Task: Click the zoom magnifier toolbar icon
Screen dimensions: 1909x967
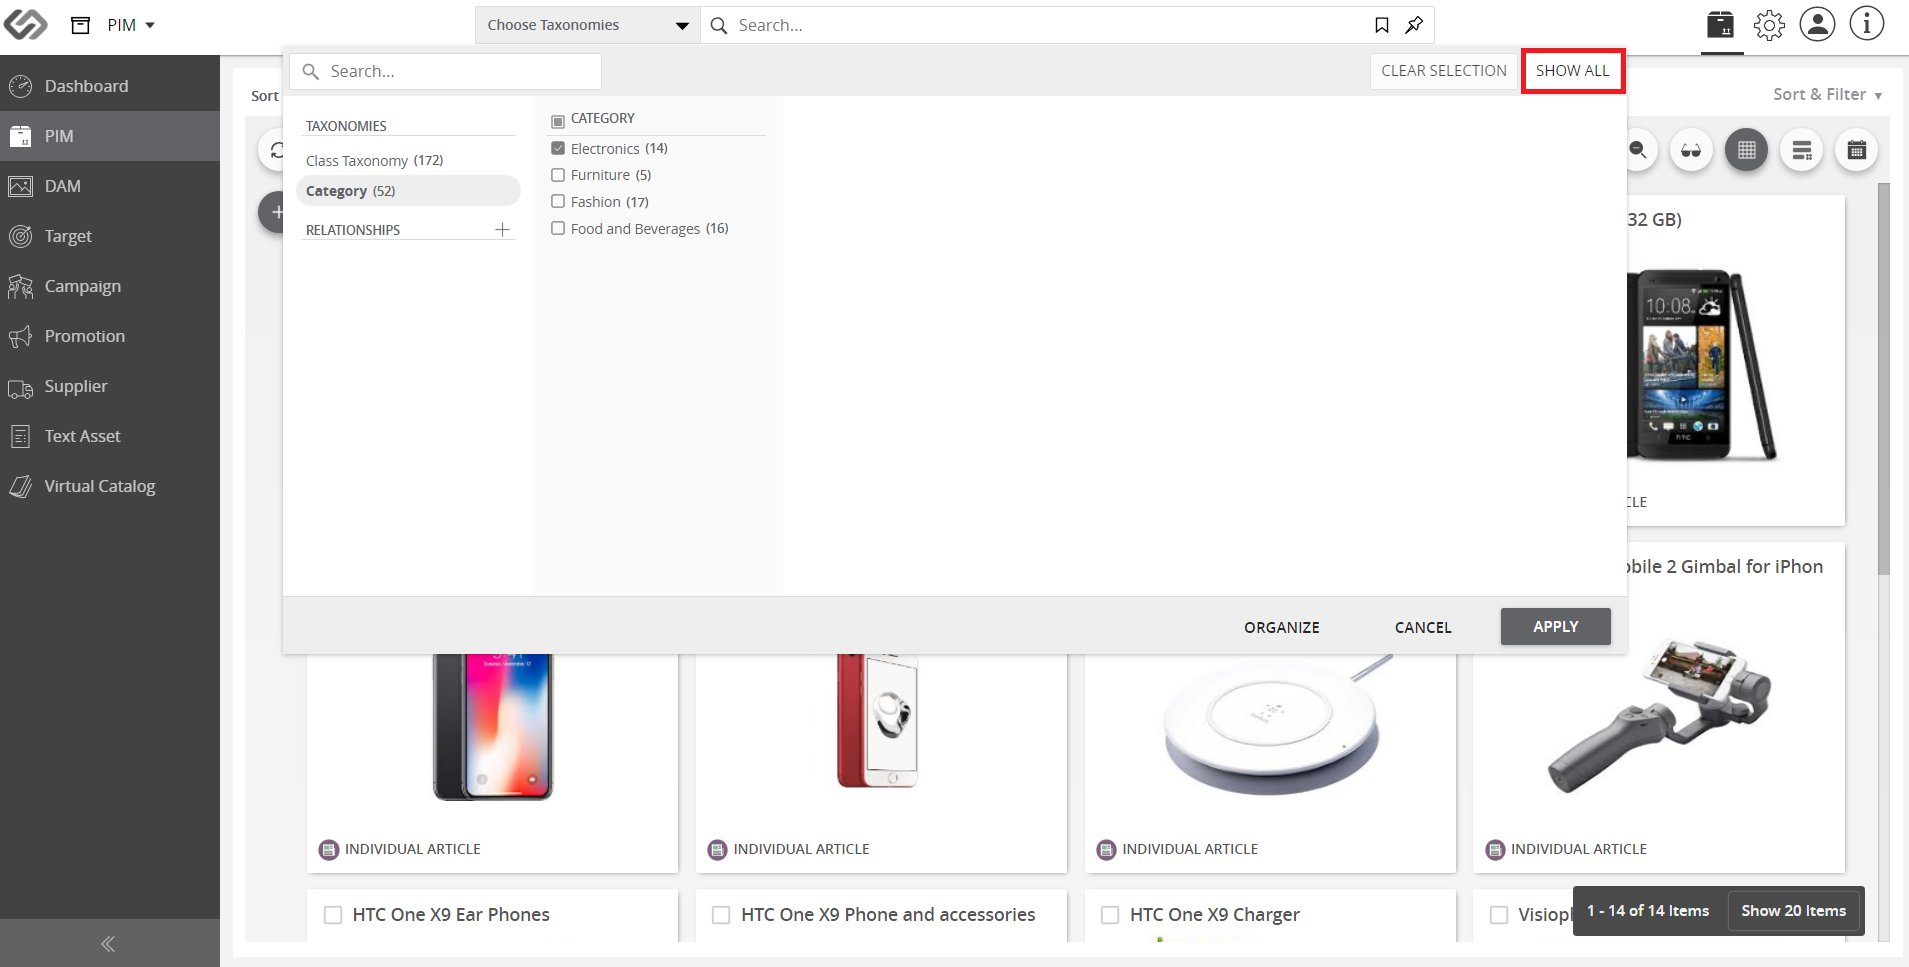Action: 1638,150
